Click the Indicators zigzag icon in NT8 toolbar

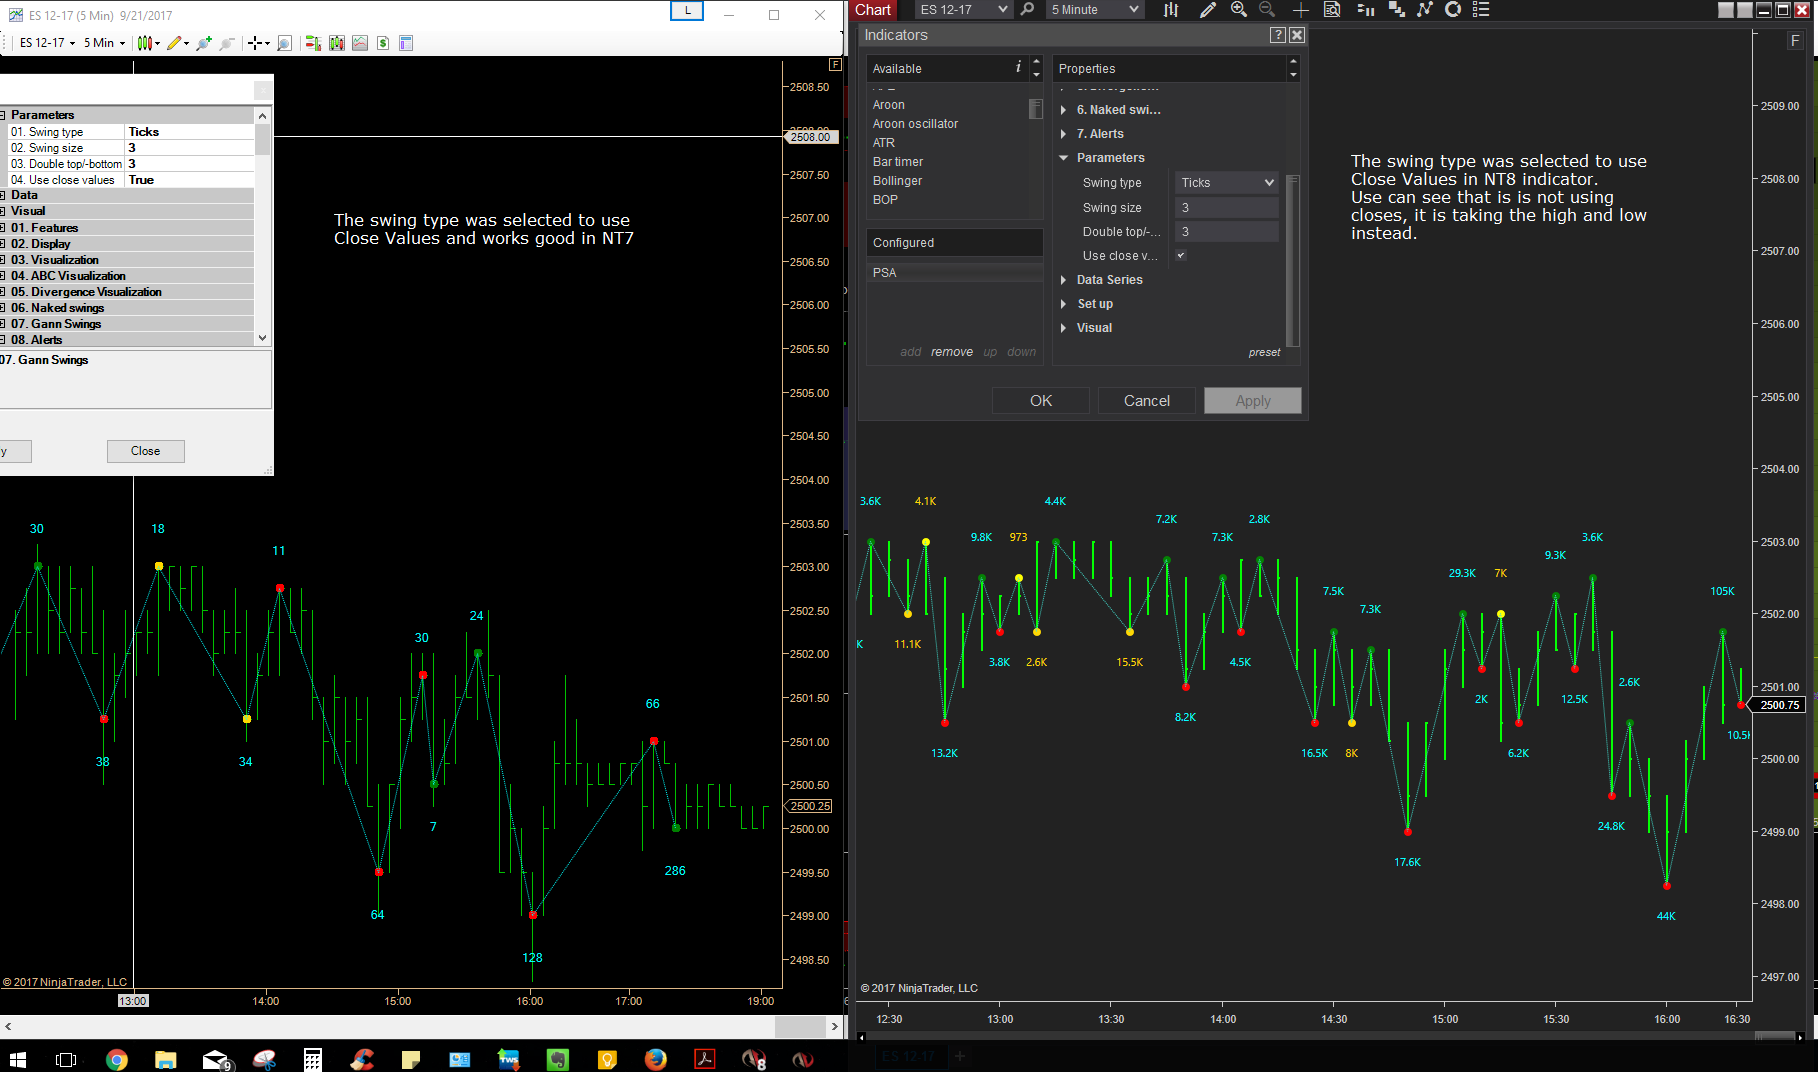tap(1424, 9)
